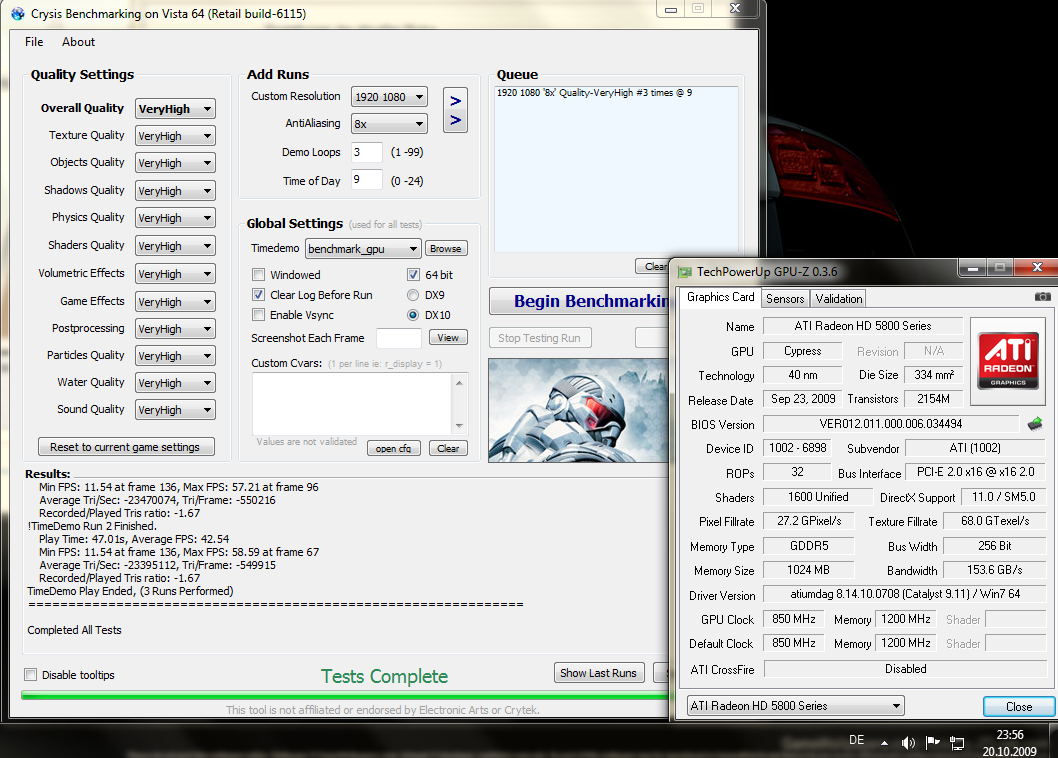Click Close button in GPU-Z

point(1019,706)
